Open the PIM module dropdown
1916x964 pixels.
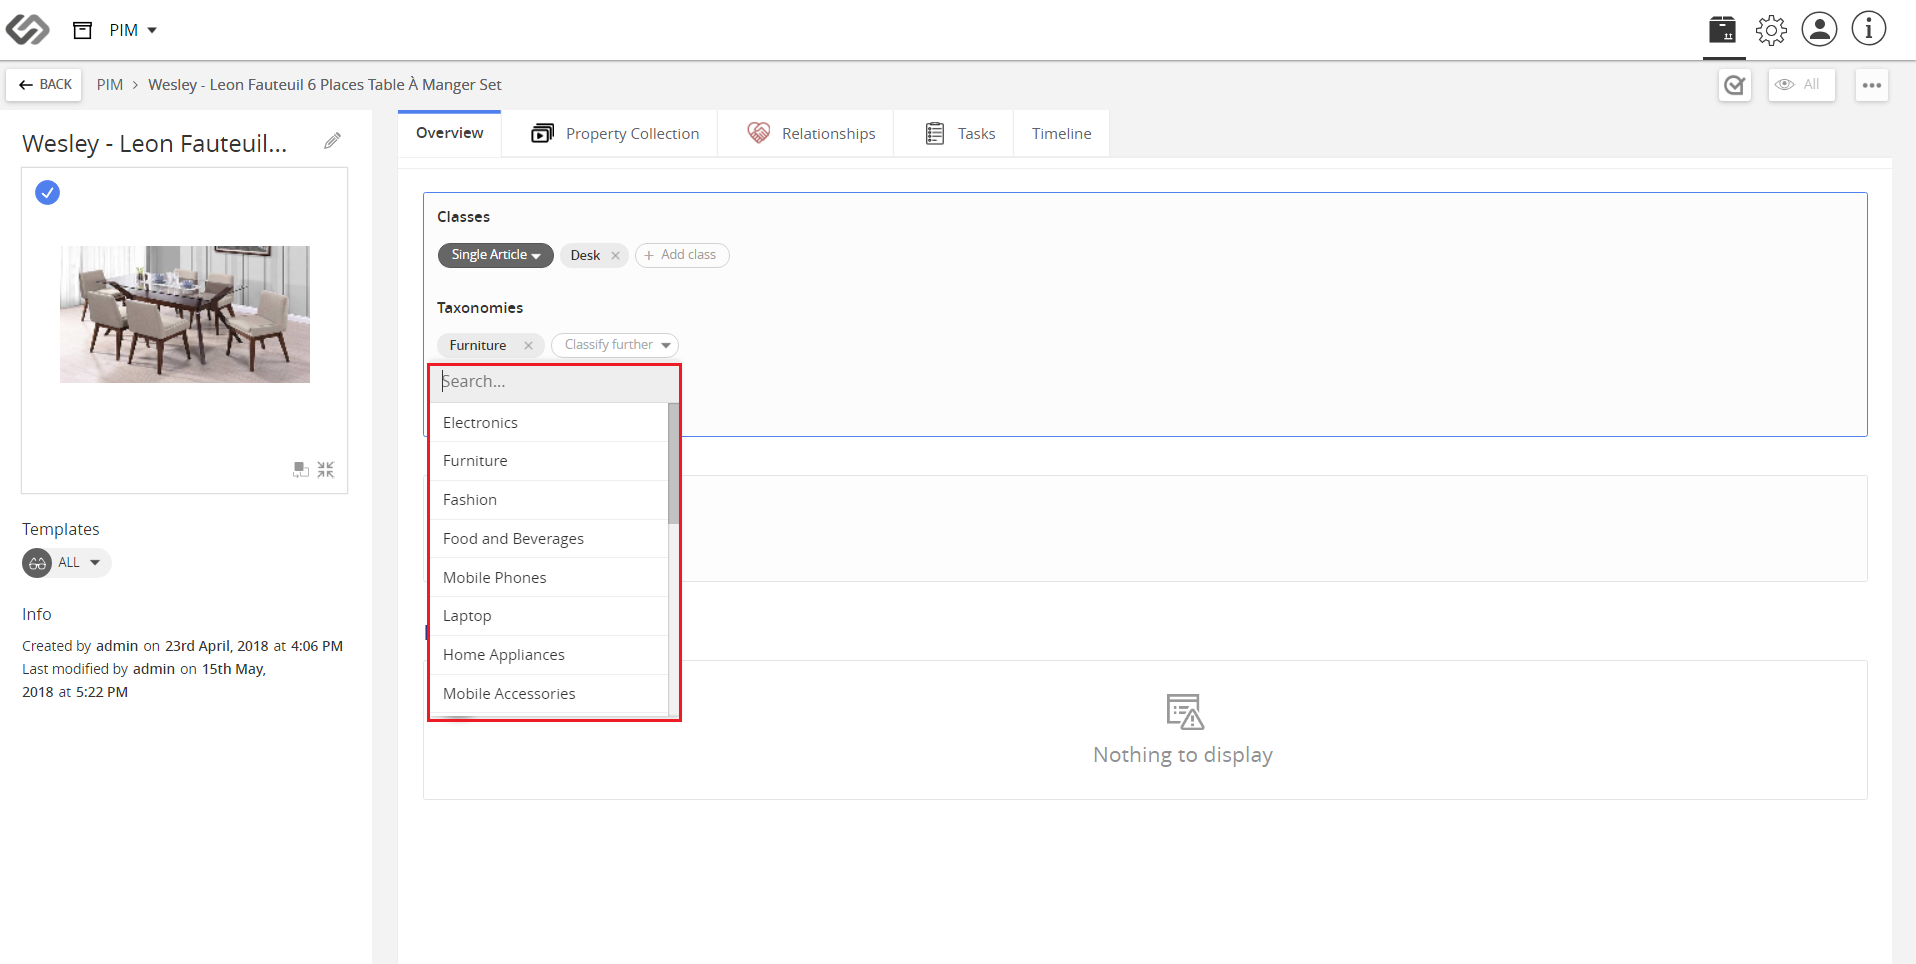click(x=133, y=30)
